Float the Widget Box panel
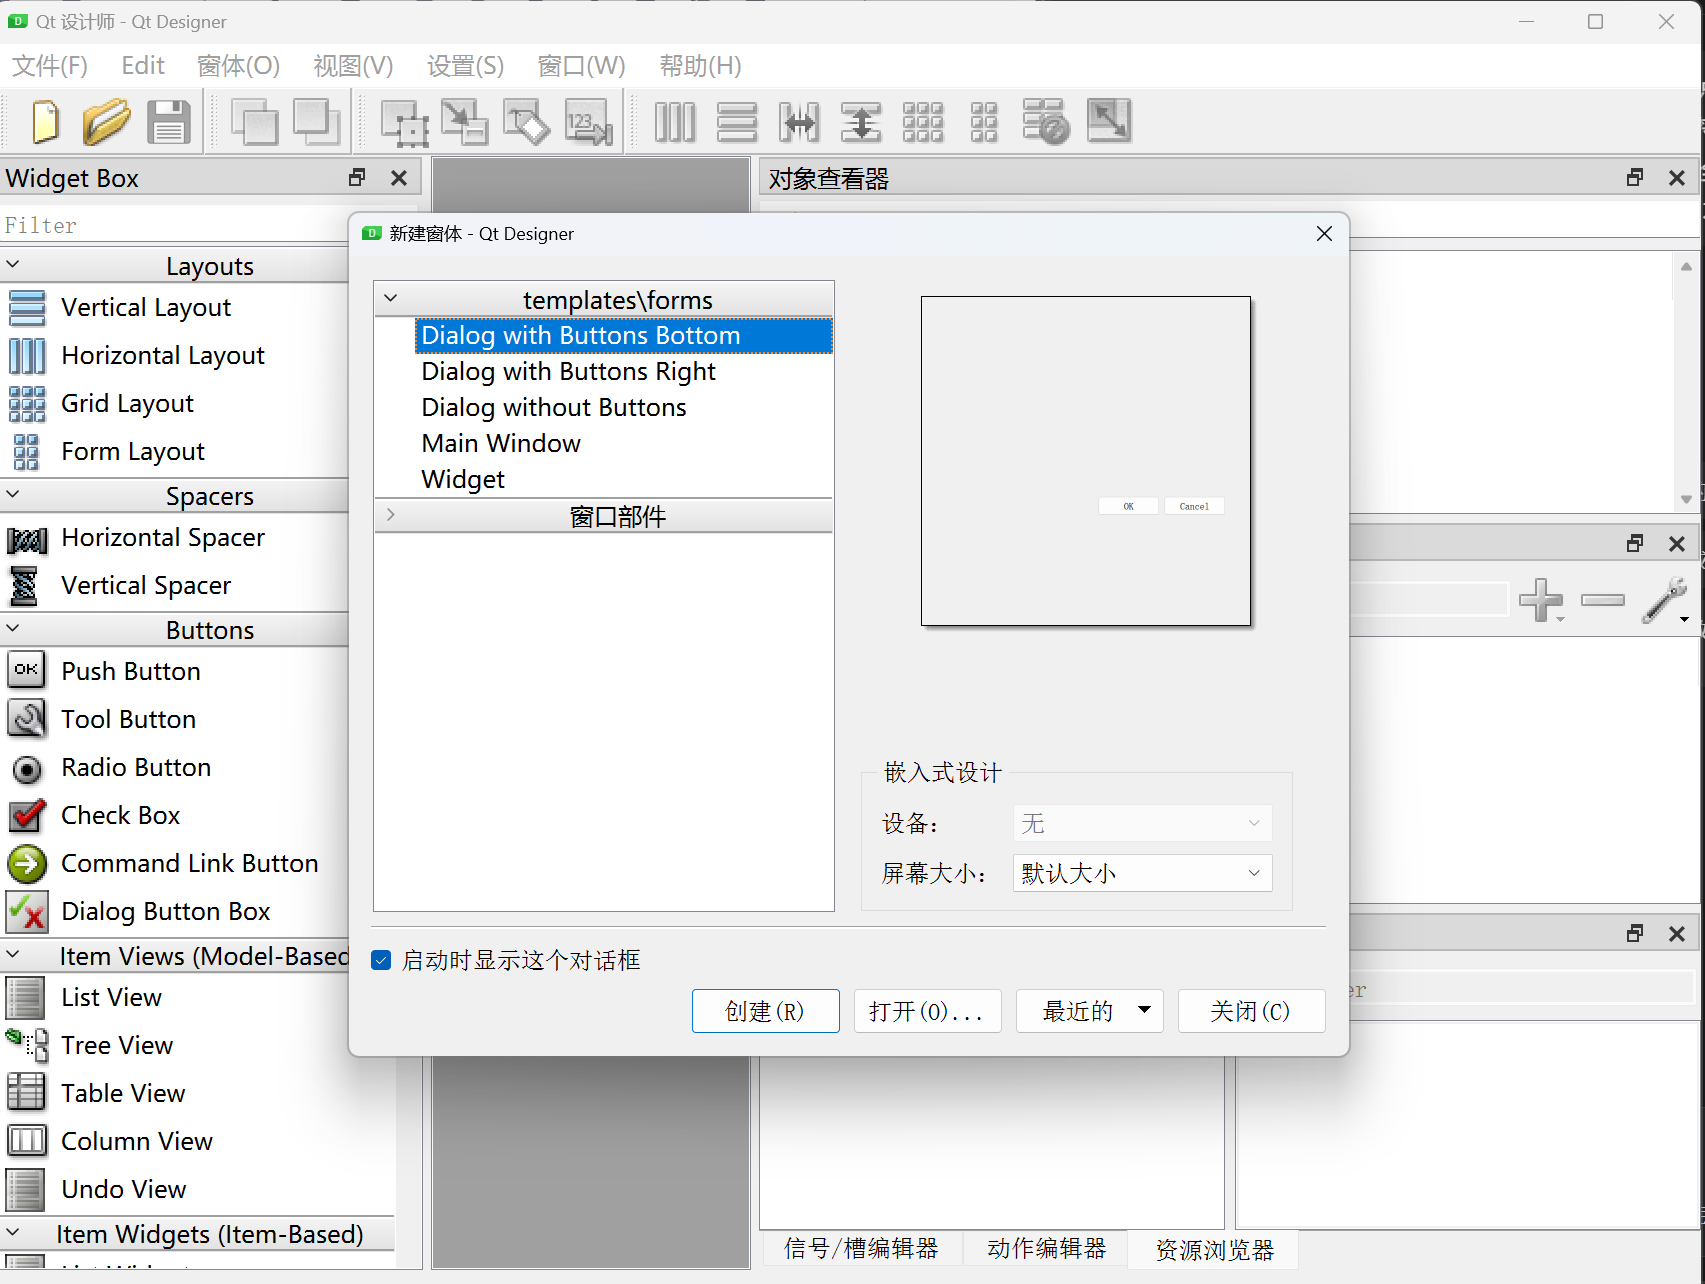The width and height of the screenshot is (1705, 1284). pos(357,178)
